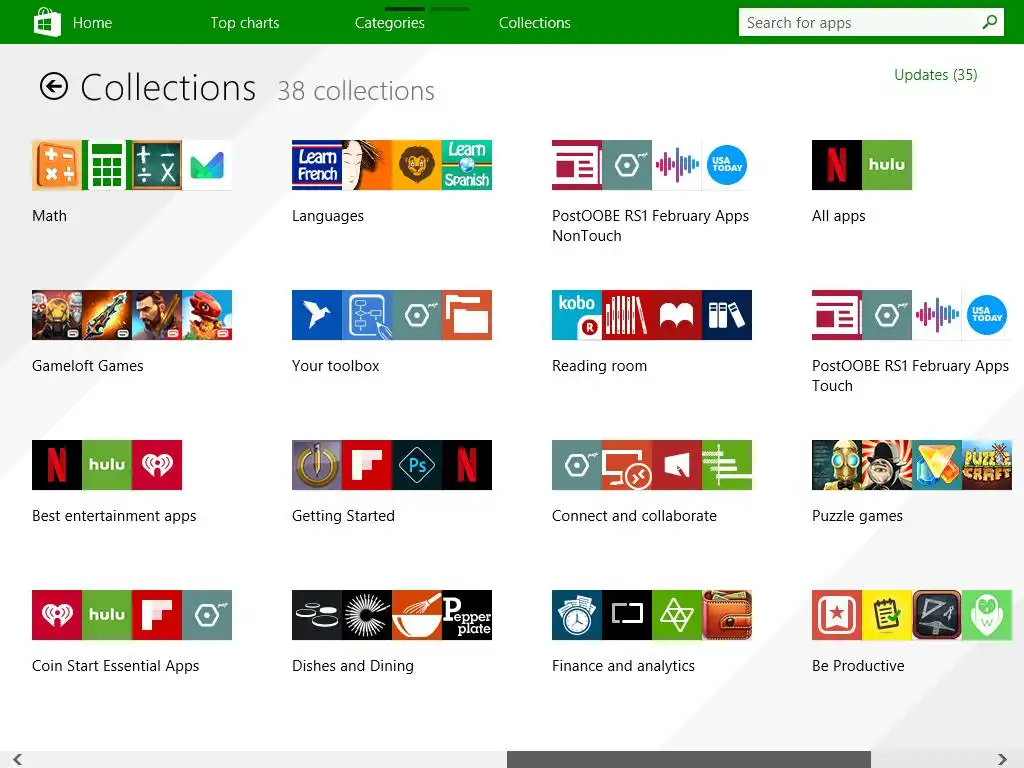Viewport: 1024px width, 768px height.
Task: Click the horizontal scrollbar thumb
Action: point(688,760)
